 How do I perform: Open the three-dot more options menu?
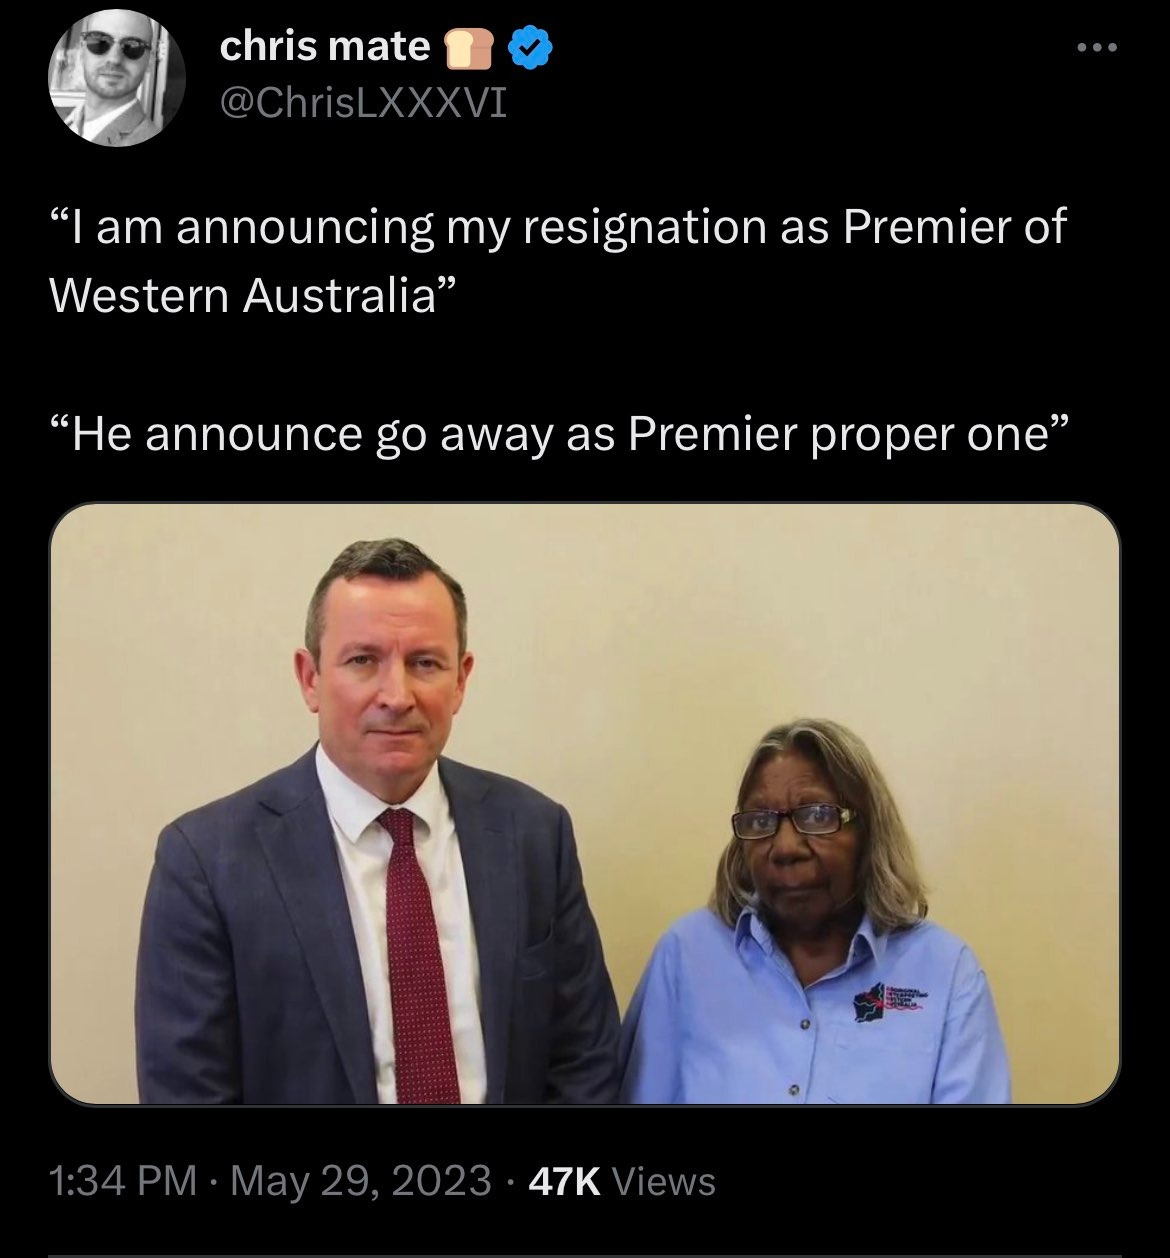tap(1095, 47)
